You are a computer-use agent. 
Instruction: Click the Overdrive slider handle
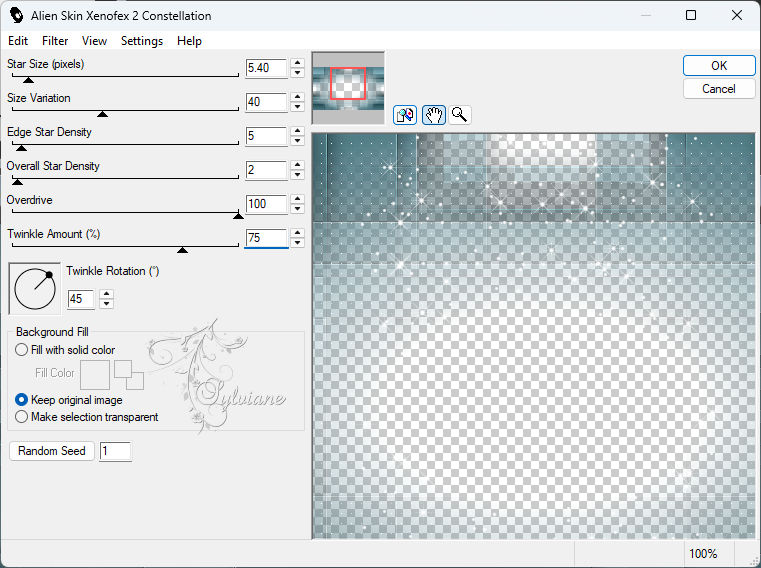point(238,216)
